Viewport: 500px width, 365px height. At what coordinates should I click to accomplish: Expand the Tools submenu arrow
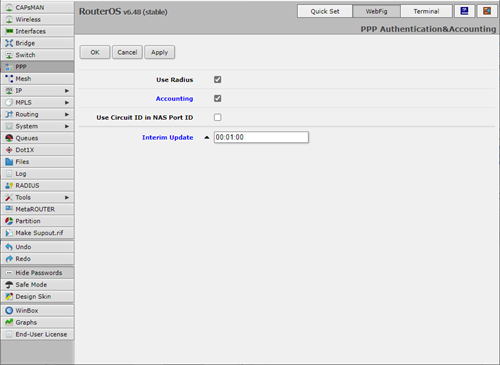tap(67, 197)
